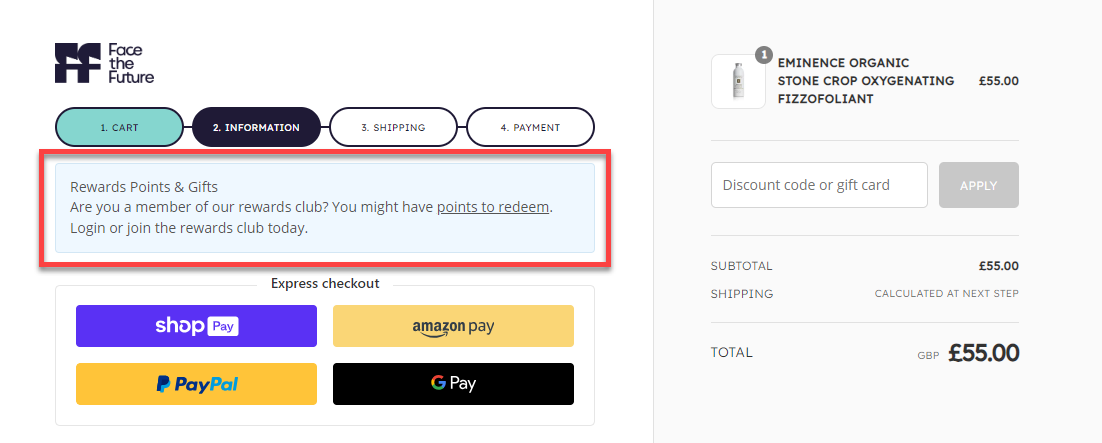Pay using Amazon Pay
Viewport: 1102px width, 443px height.
tap(453, 326)
